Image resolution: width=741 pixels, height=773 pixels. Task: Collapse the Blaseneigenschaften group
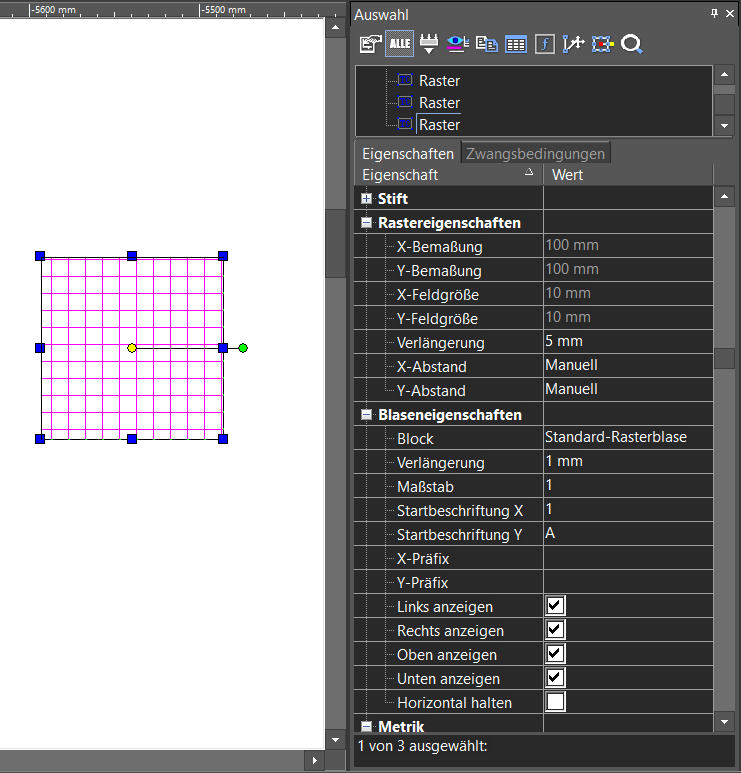pyautogui.click(x=366, y=415)
